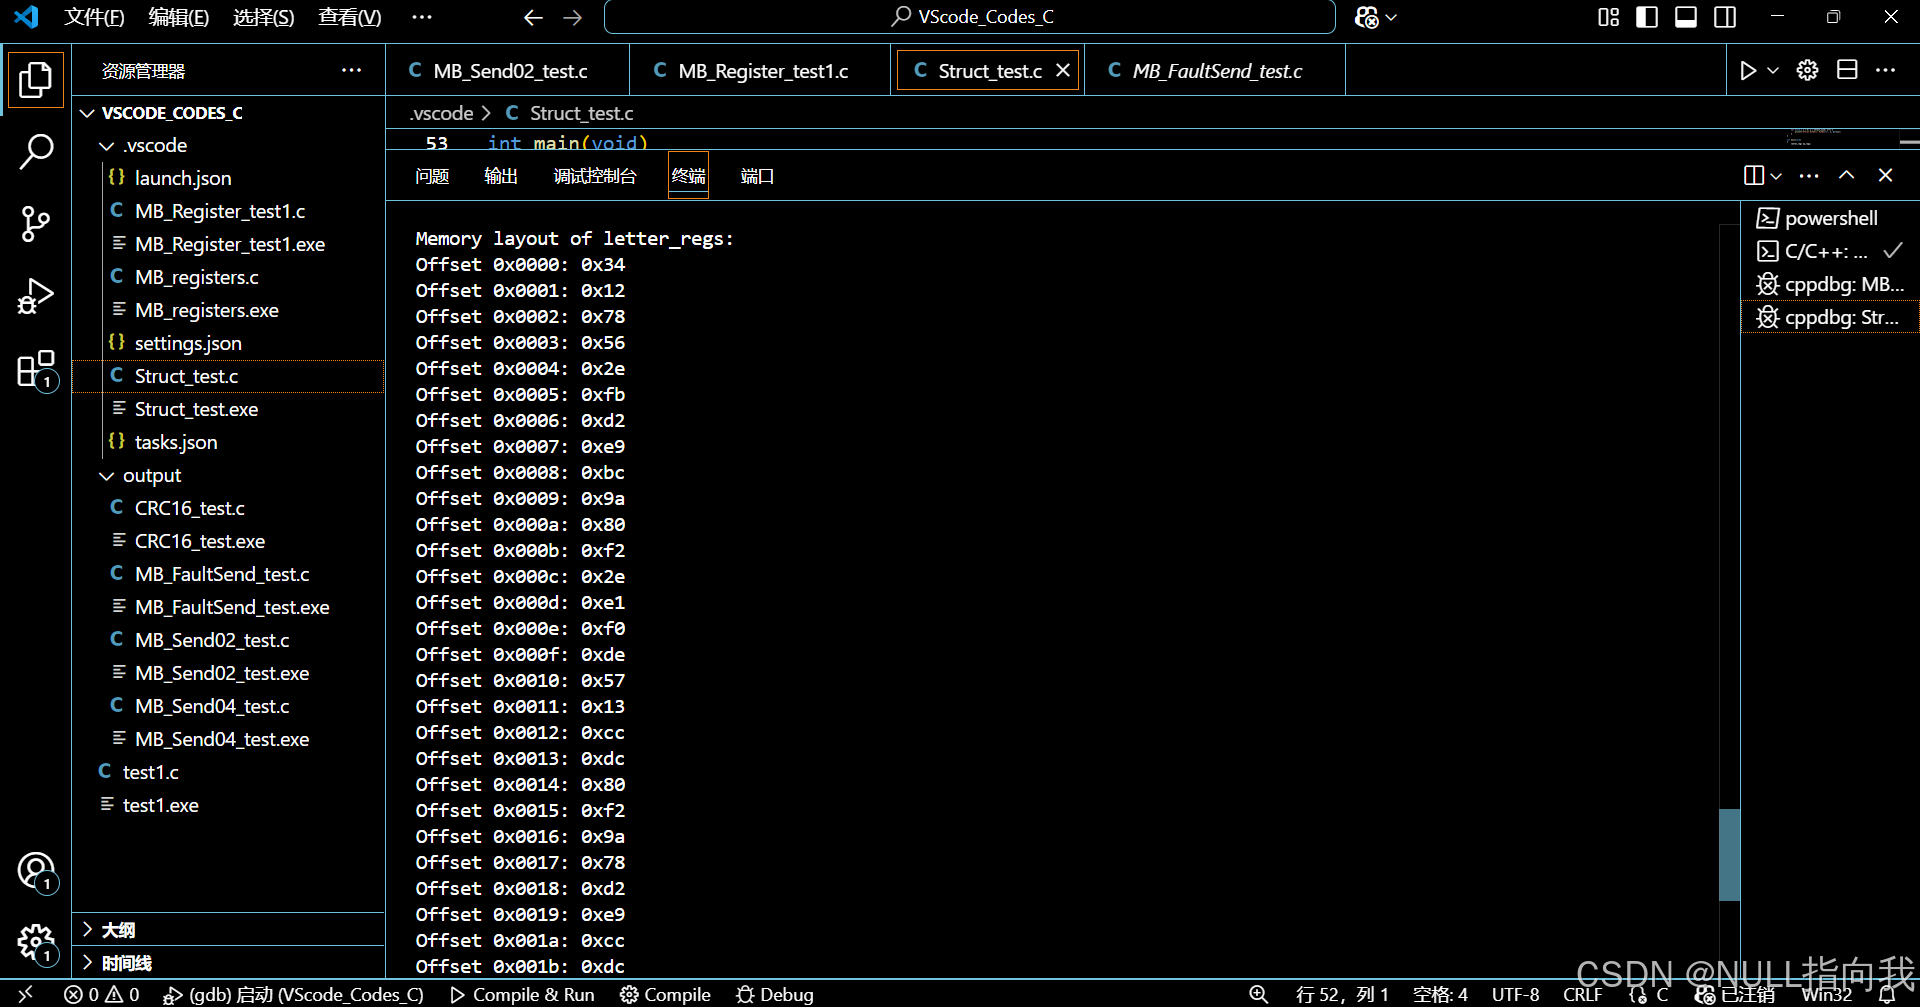Viewport: 1920px width, 1007px height.
Task: Close the terminal panel
Action: pyautogui.click(x=1885, y=176)
